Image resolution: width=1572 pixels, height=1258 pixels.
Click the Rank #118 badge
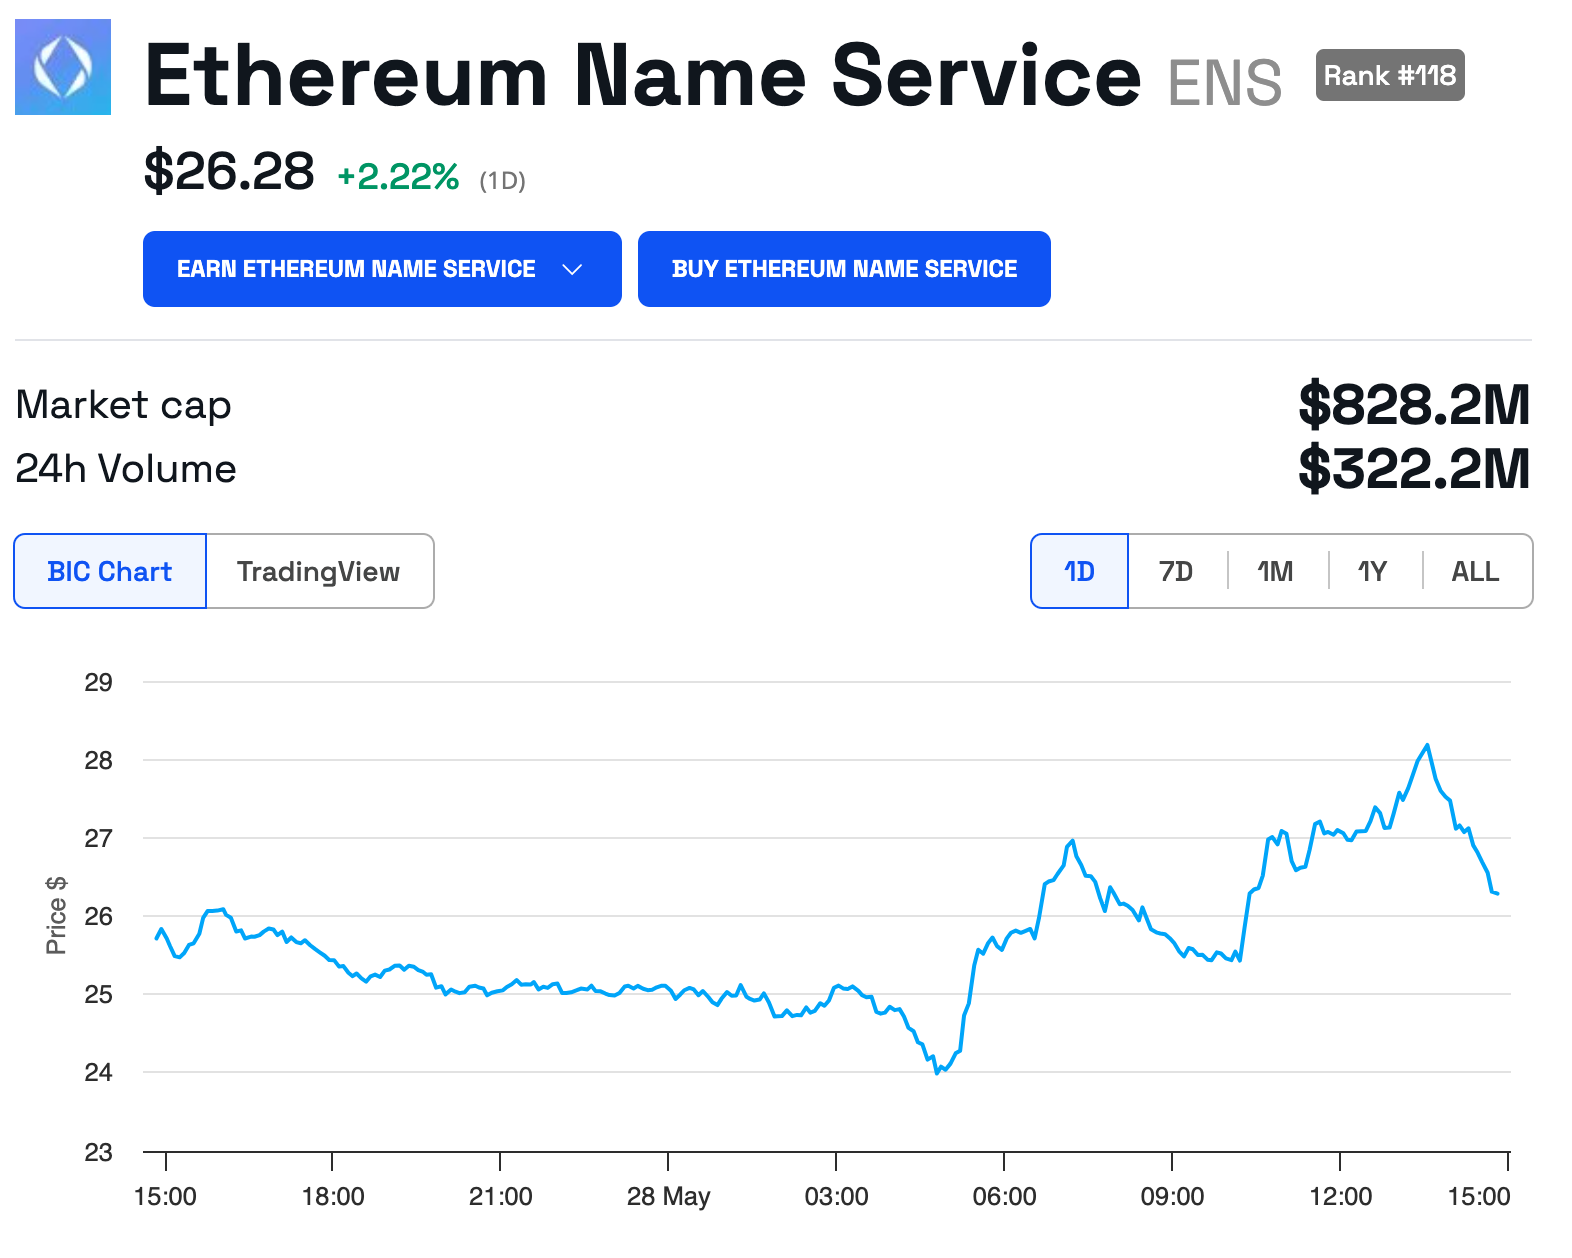[x=1389, y=76]
